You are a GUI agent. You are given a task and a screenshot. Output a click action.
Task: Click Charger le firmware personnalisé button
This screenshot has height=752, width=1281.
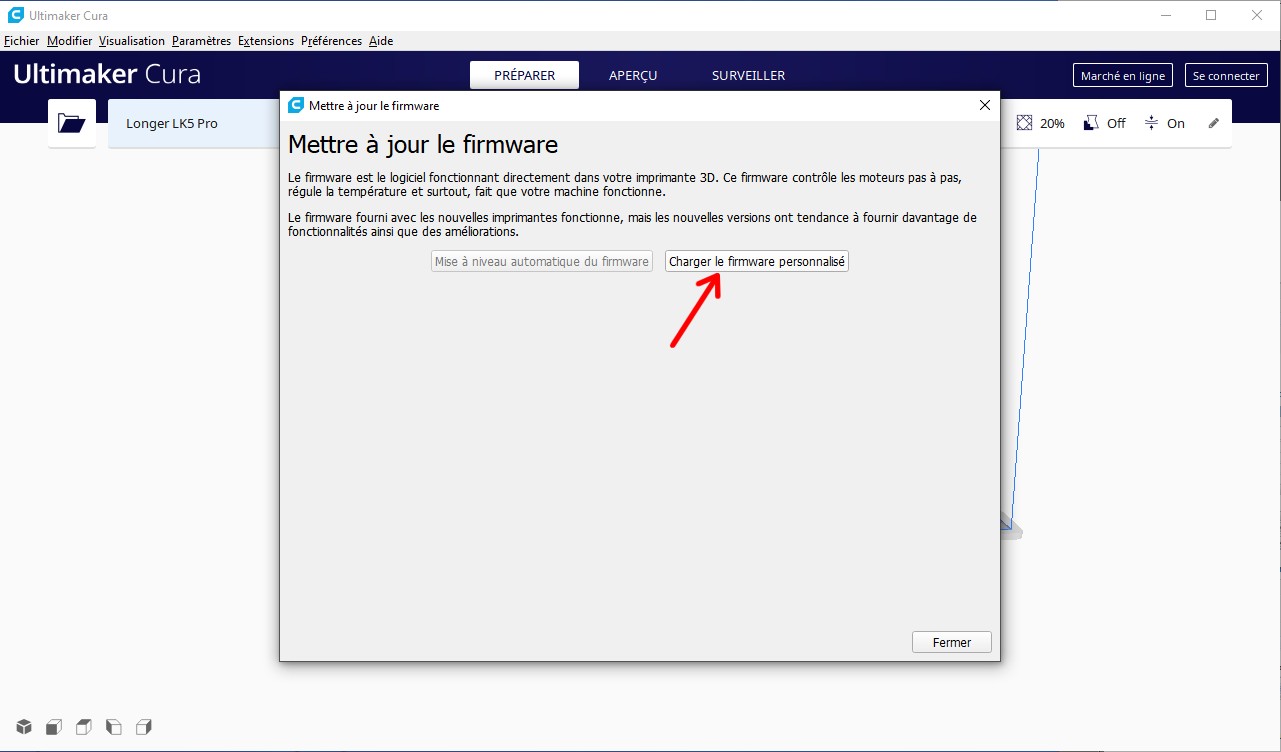(757, 261)
